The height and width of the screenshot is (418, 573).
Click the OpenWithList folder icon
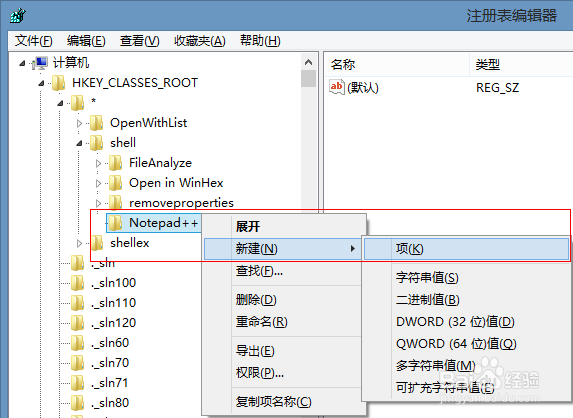96,123
